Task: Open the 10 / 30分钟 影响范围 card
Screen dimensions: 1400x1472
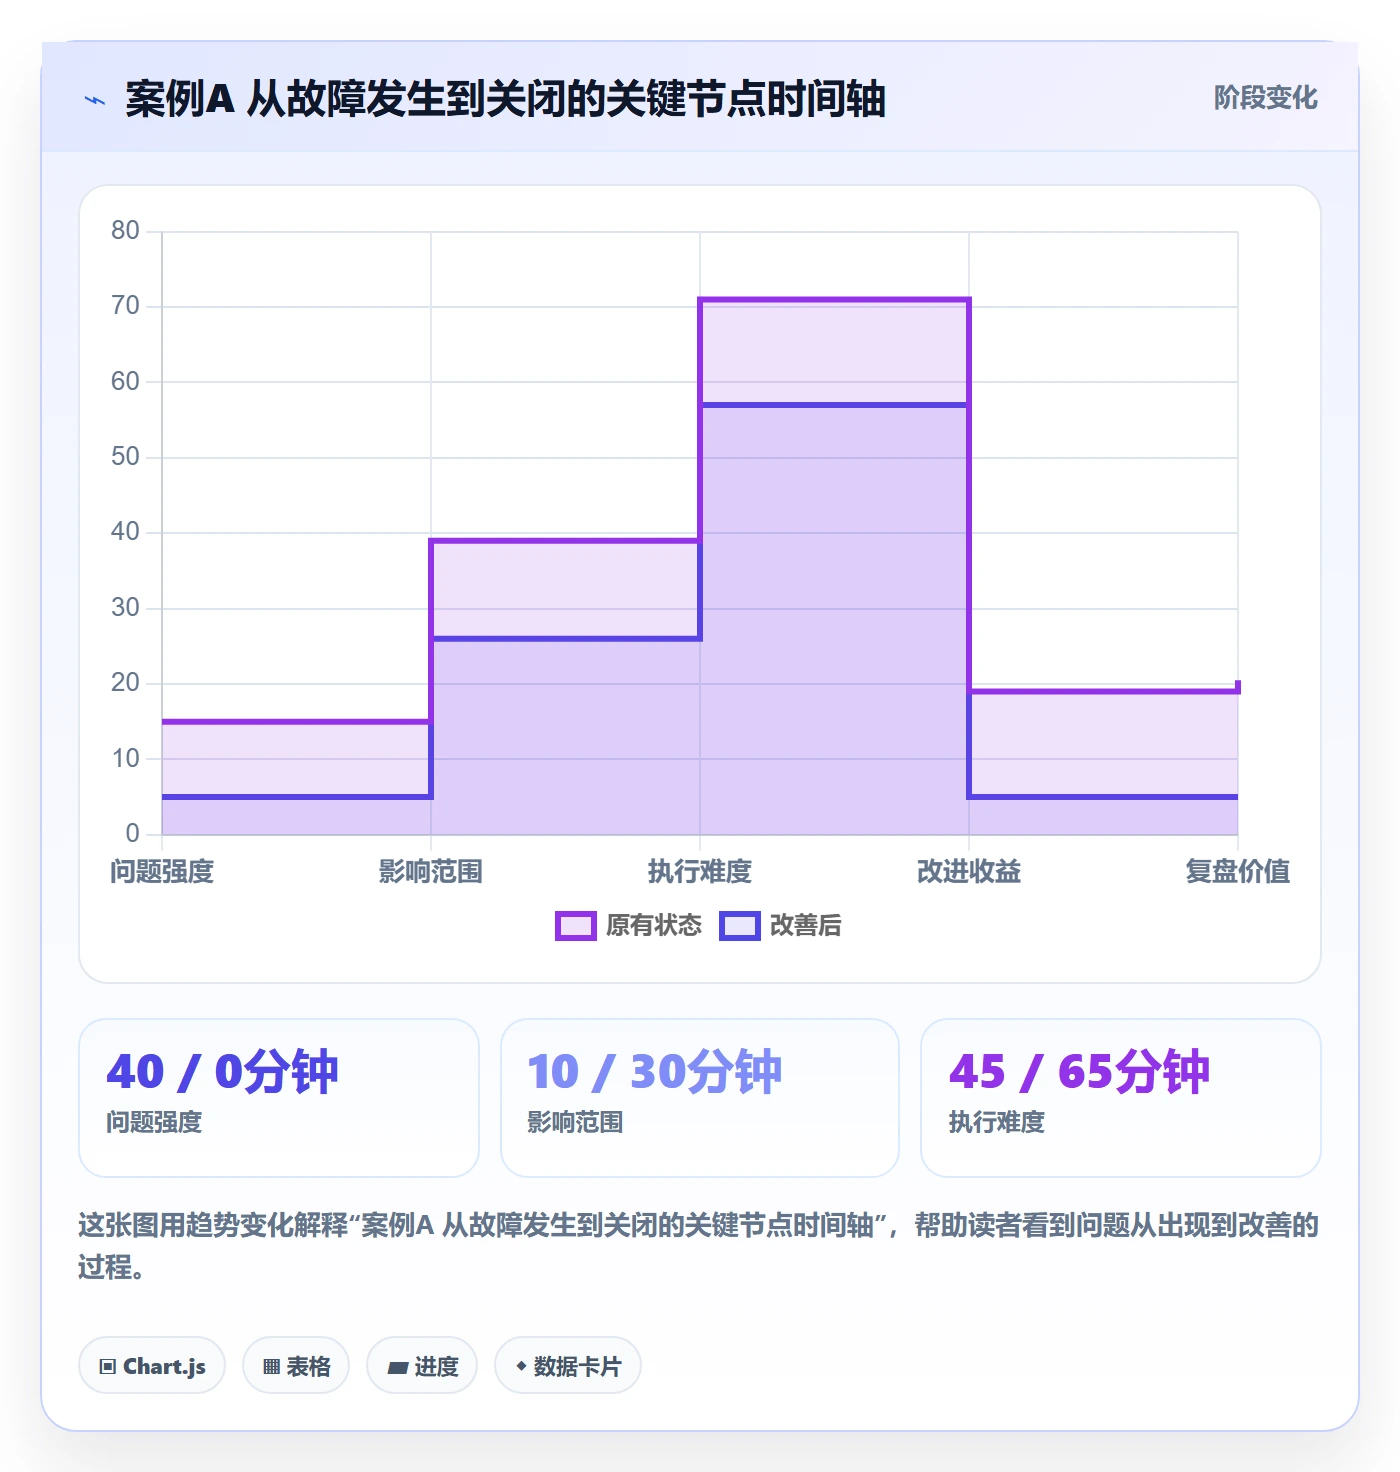Action: pyautogui.click(x=700, y=1098)
